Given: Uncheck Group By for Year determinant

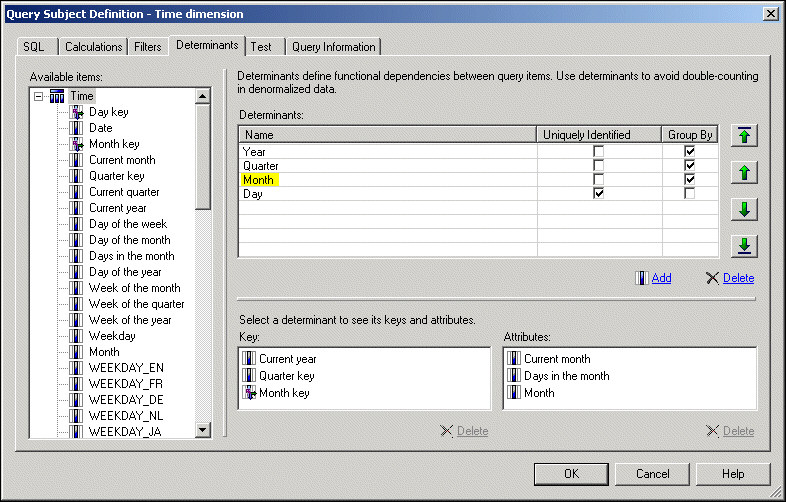Looking at the screenshot, I should 689,151.
